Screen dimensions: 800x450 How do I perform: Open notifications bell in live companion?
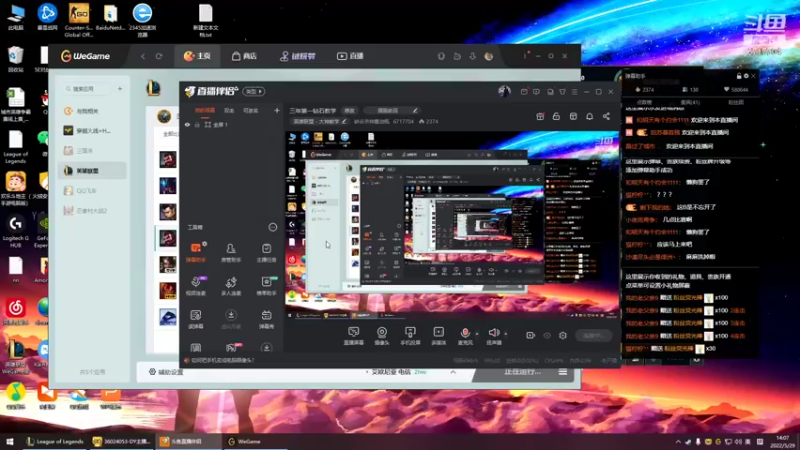click(x=589, y=116)
